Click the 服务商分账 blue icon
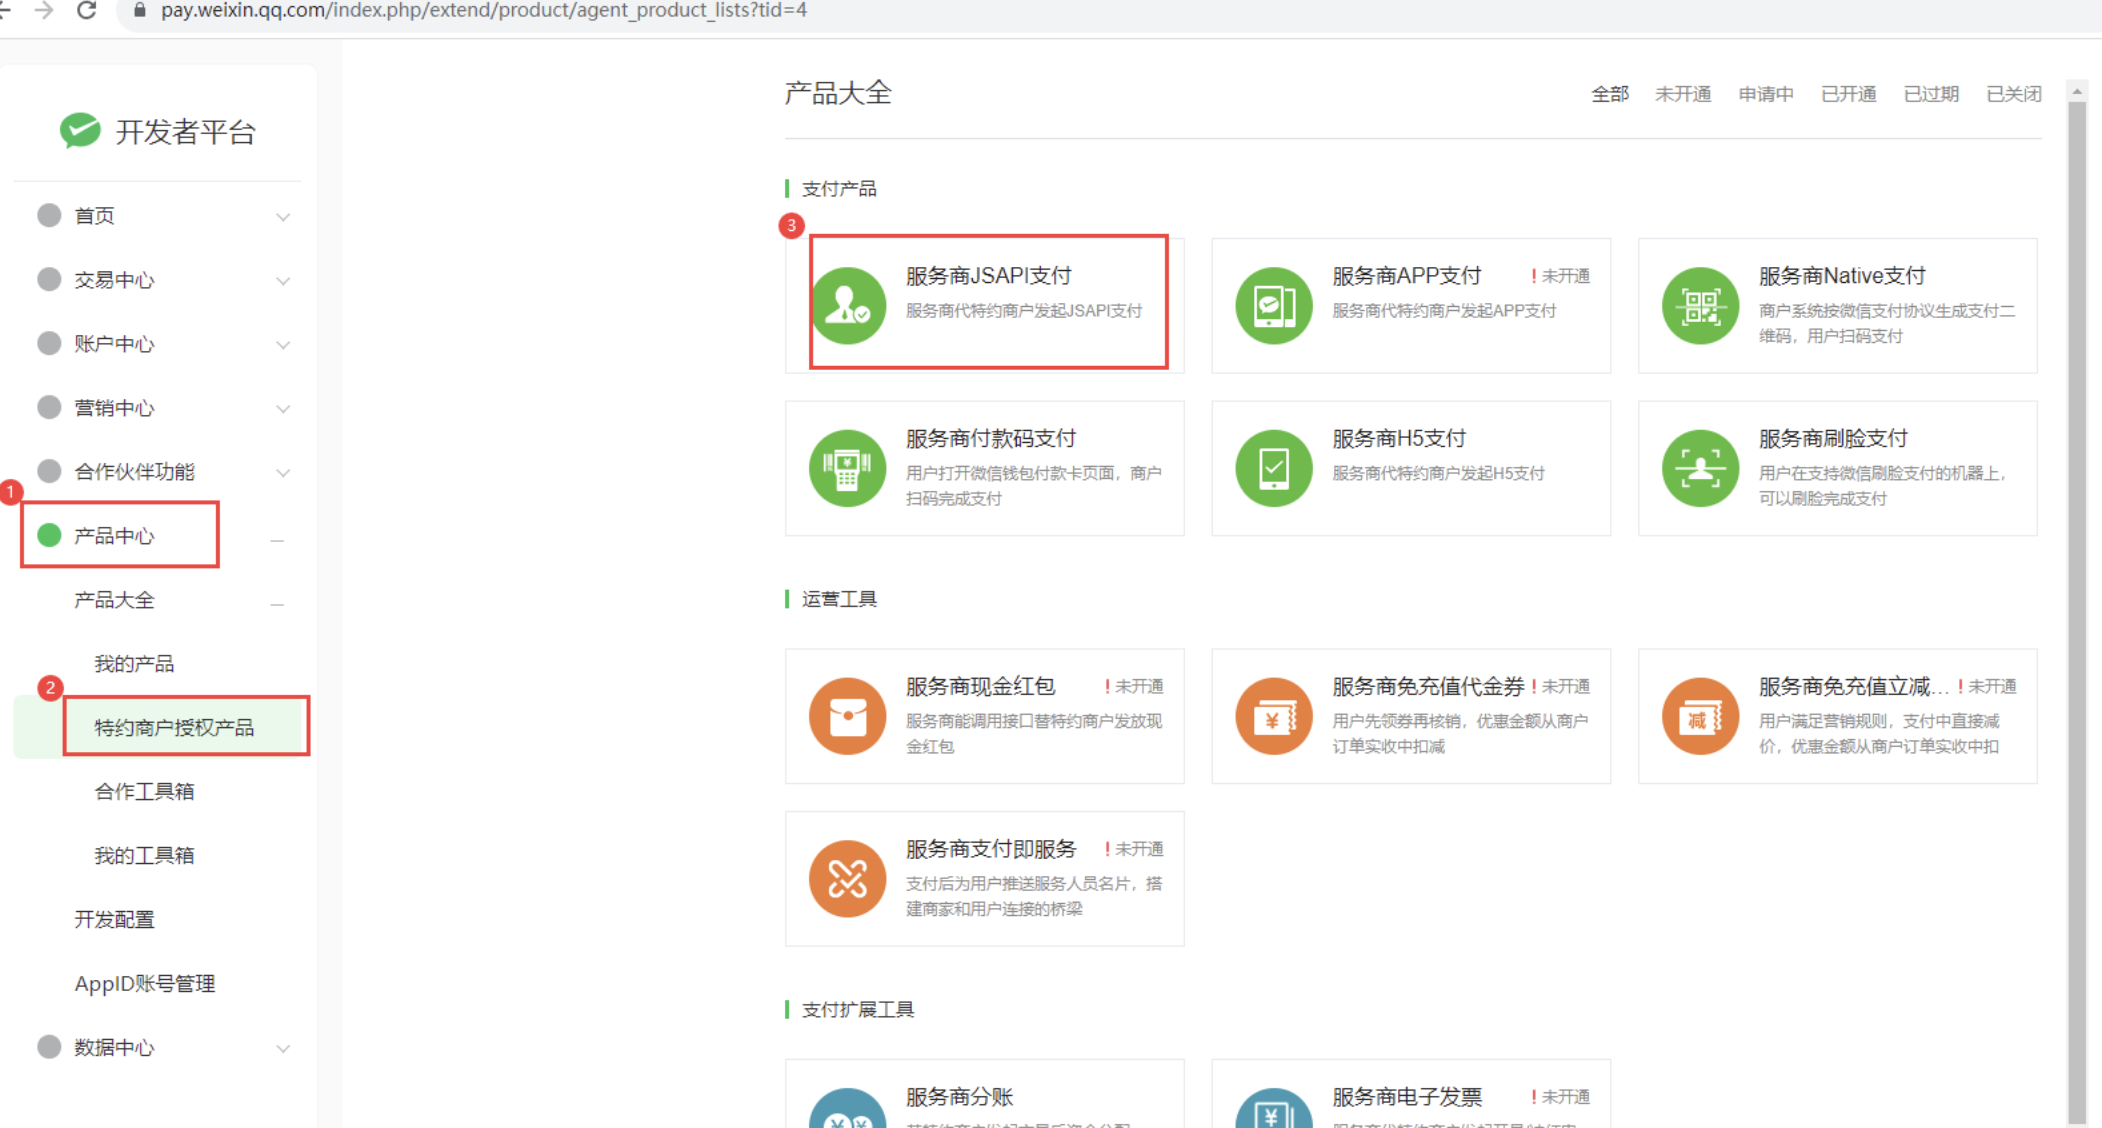 tap(847, 1108)
